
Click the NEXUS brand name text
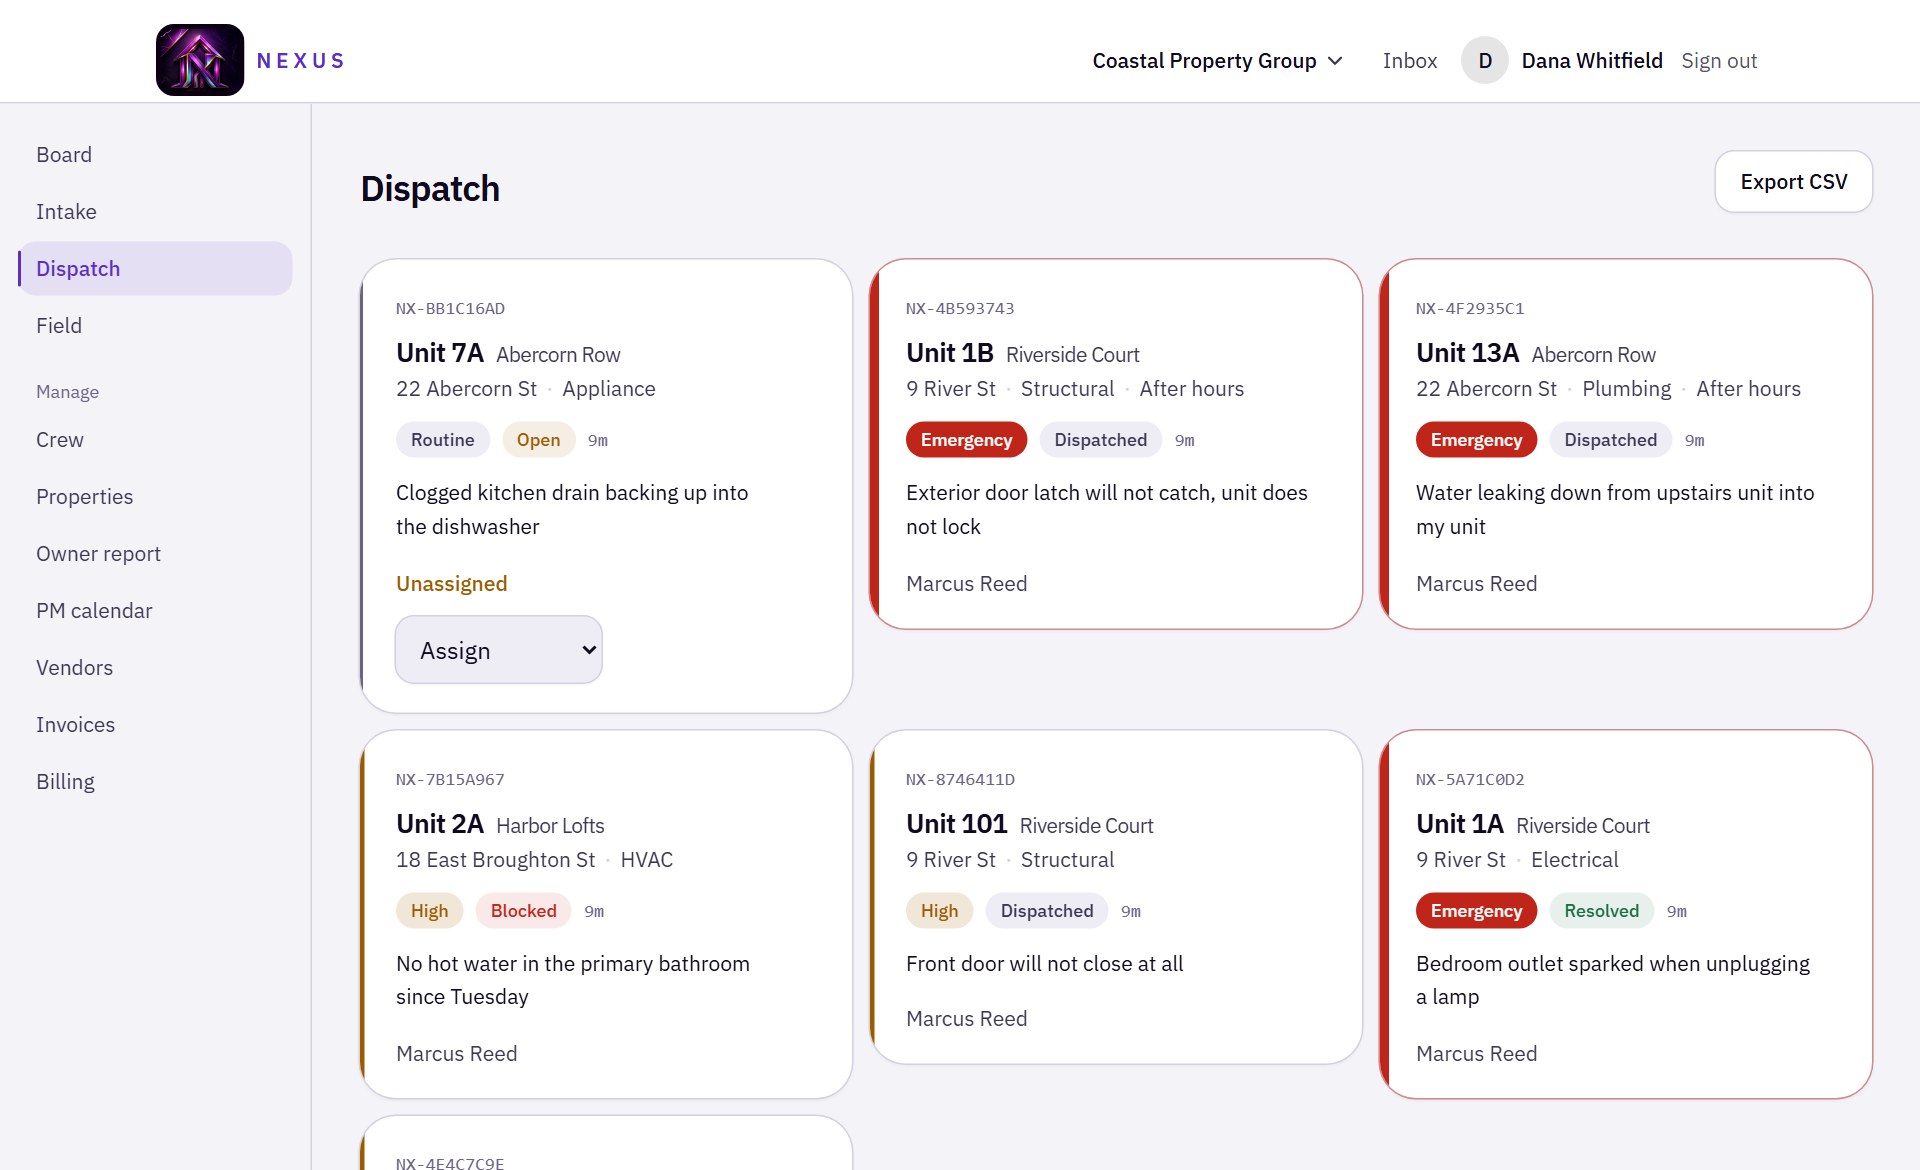coord(301,61)
